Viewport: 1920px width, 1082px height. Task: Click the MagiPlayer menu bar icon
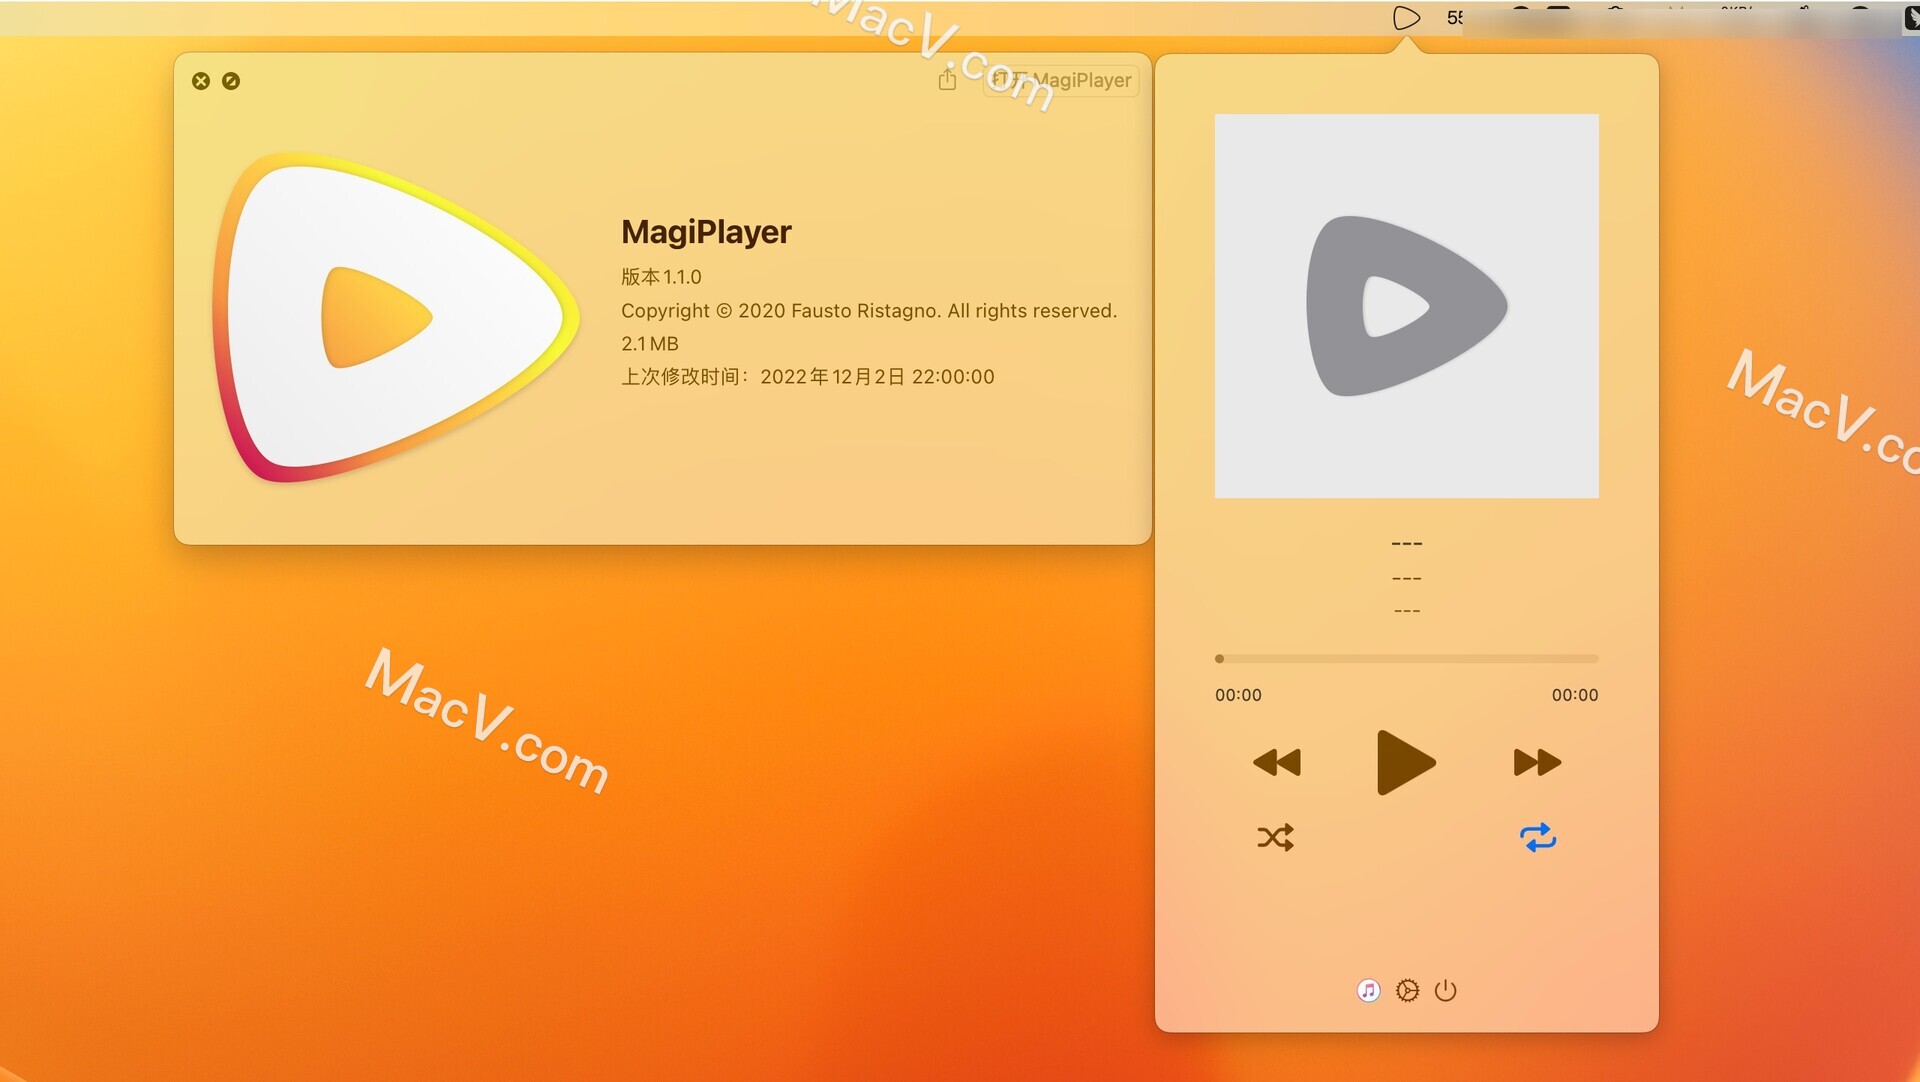[1406, 17]
